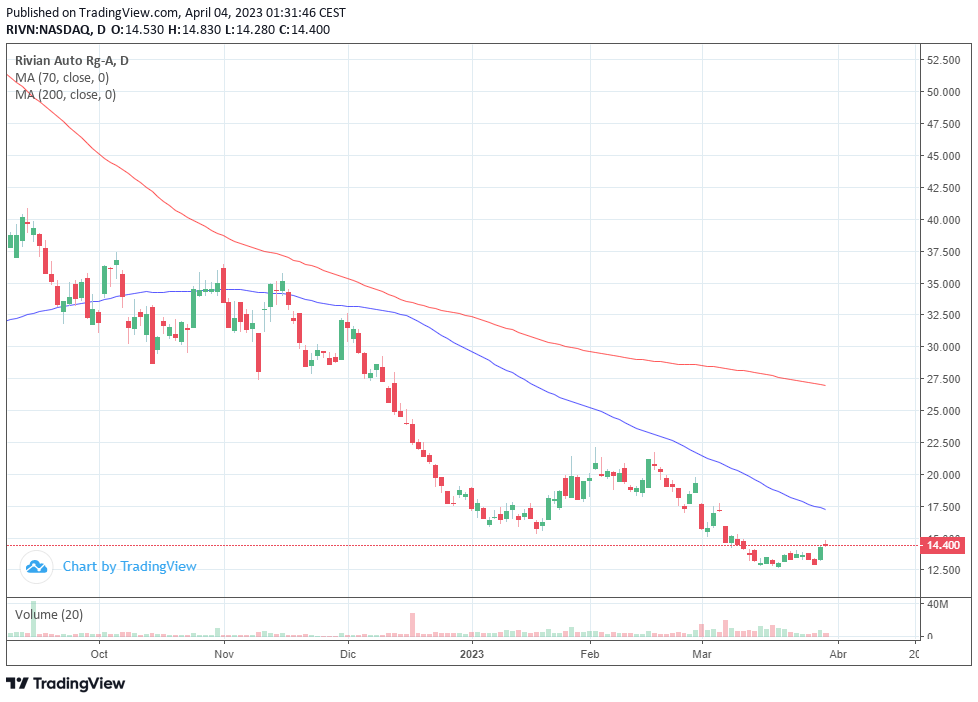978x702 pixels.
Task: Click the 12.500 price axis label
Action: click(943, 570)
